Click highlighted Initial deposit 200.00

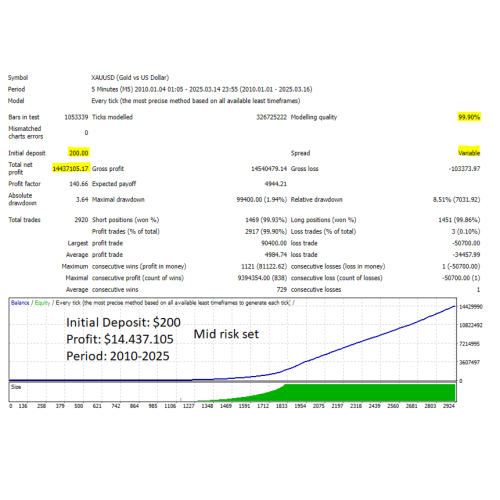pyautogui.click(x=79, y=153)
